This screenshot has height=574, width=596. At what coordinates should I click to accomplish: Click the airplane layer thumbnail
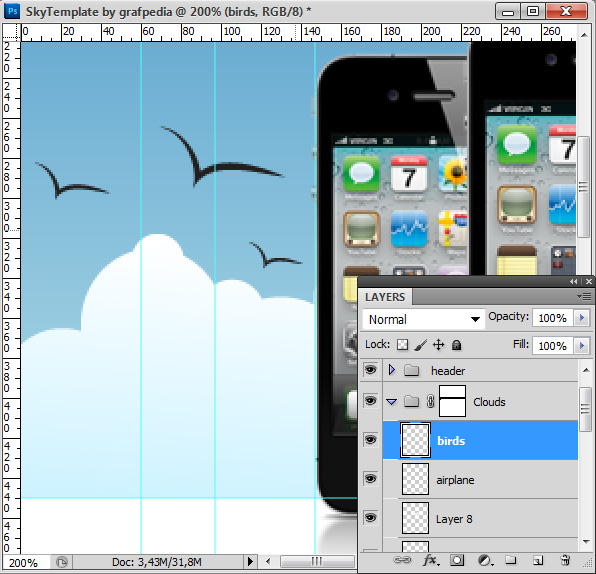click(x=415, y=479)
